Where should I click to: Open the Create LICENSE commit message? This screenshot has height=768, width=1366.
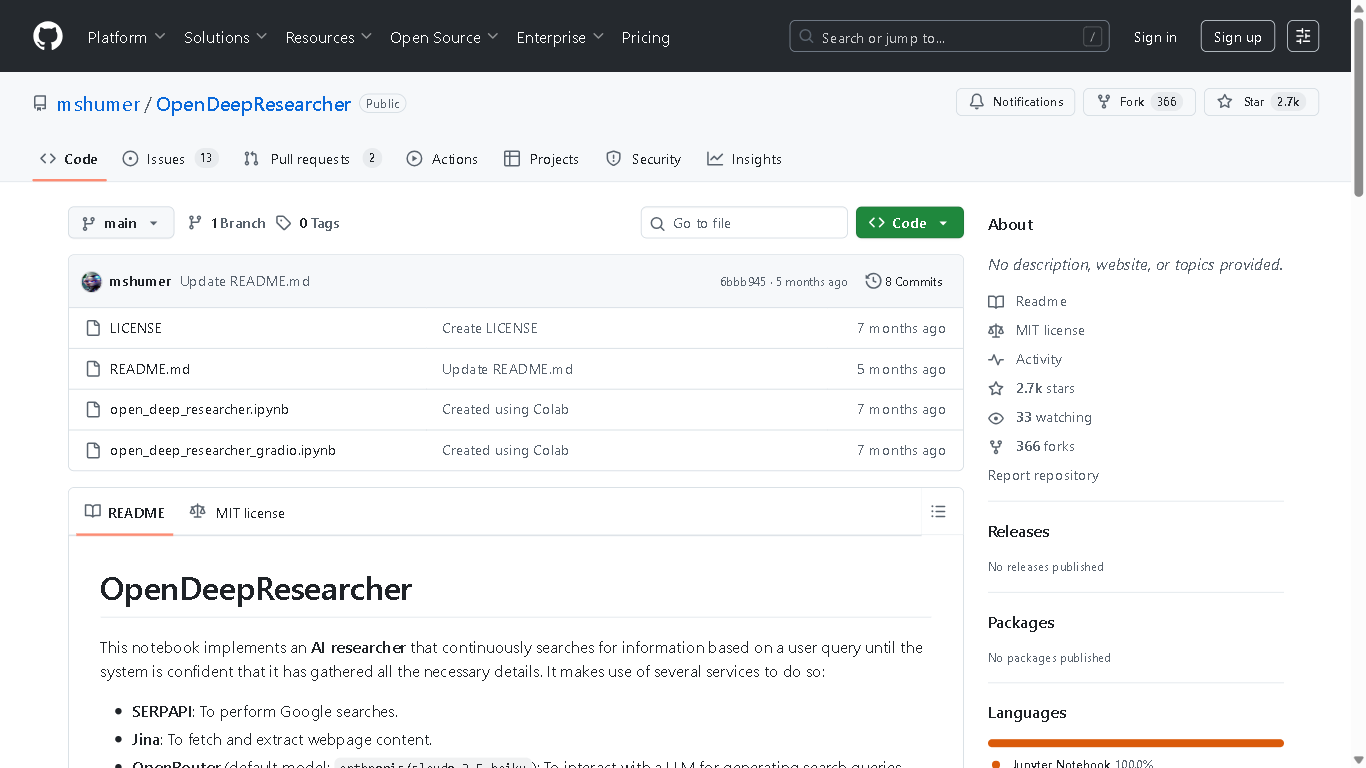click(x=490, y=328)
